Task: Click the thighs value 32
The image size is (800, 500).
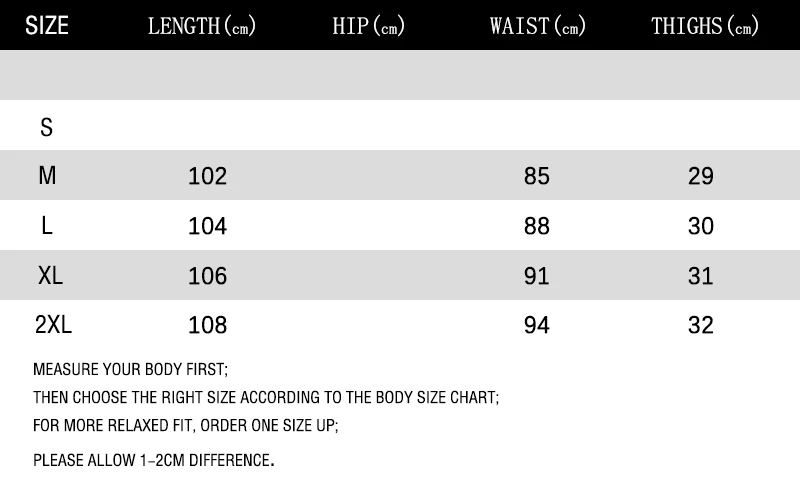Action: [x=701, y=325]
